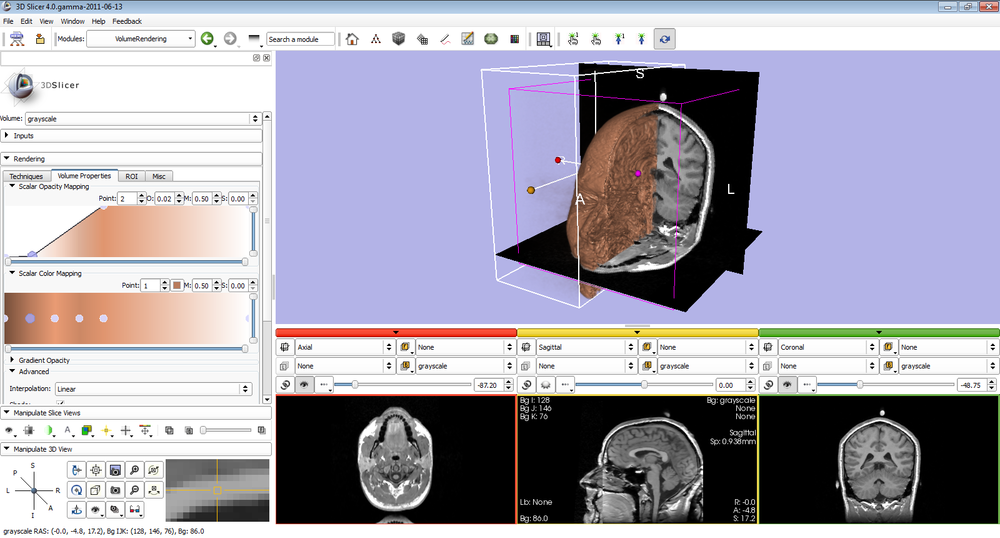Click the scalar color mapping swatch button
The height and width of the screenshot is (538, 1000).
coord(176,286)
